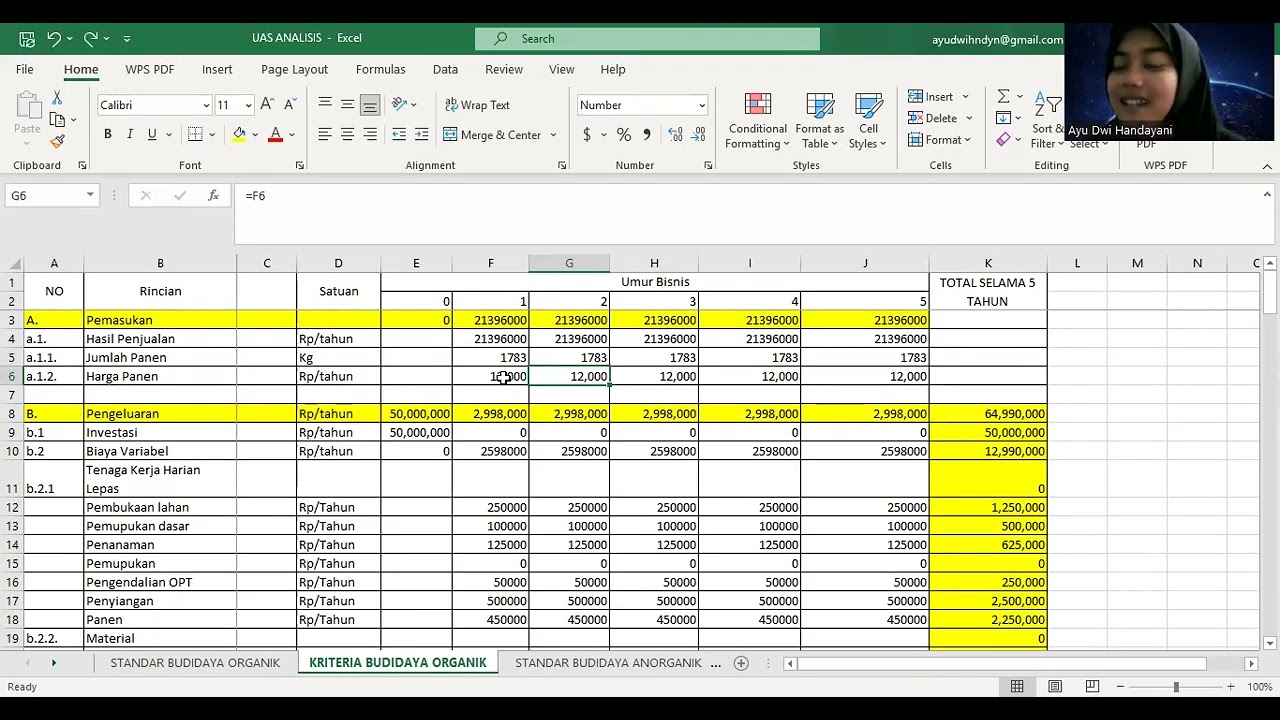Apply the red Font Color A
The width and height of the screenshot is (1280, 720).
click(x=275, y=134)
